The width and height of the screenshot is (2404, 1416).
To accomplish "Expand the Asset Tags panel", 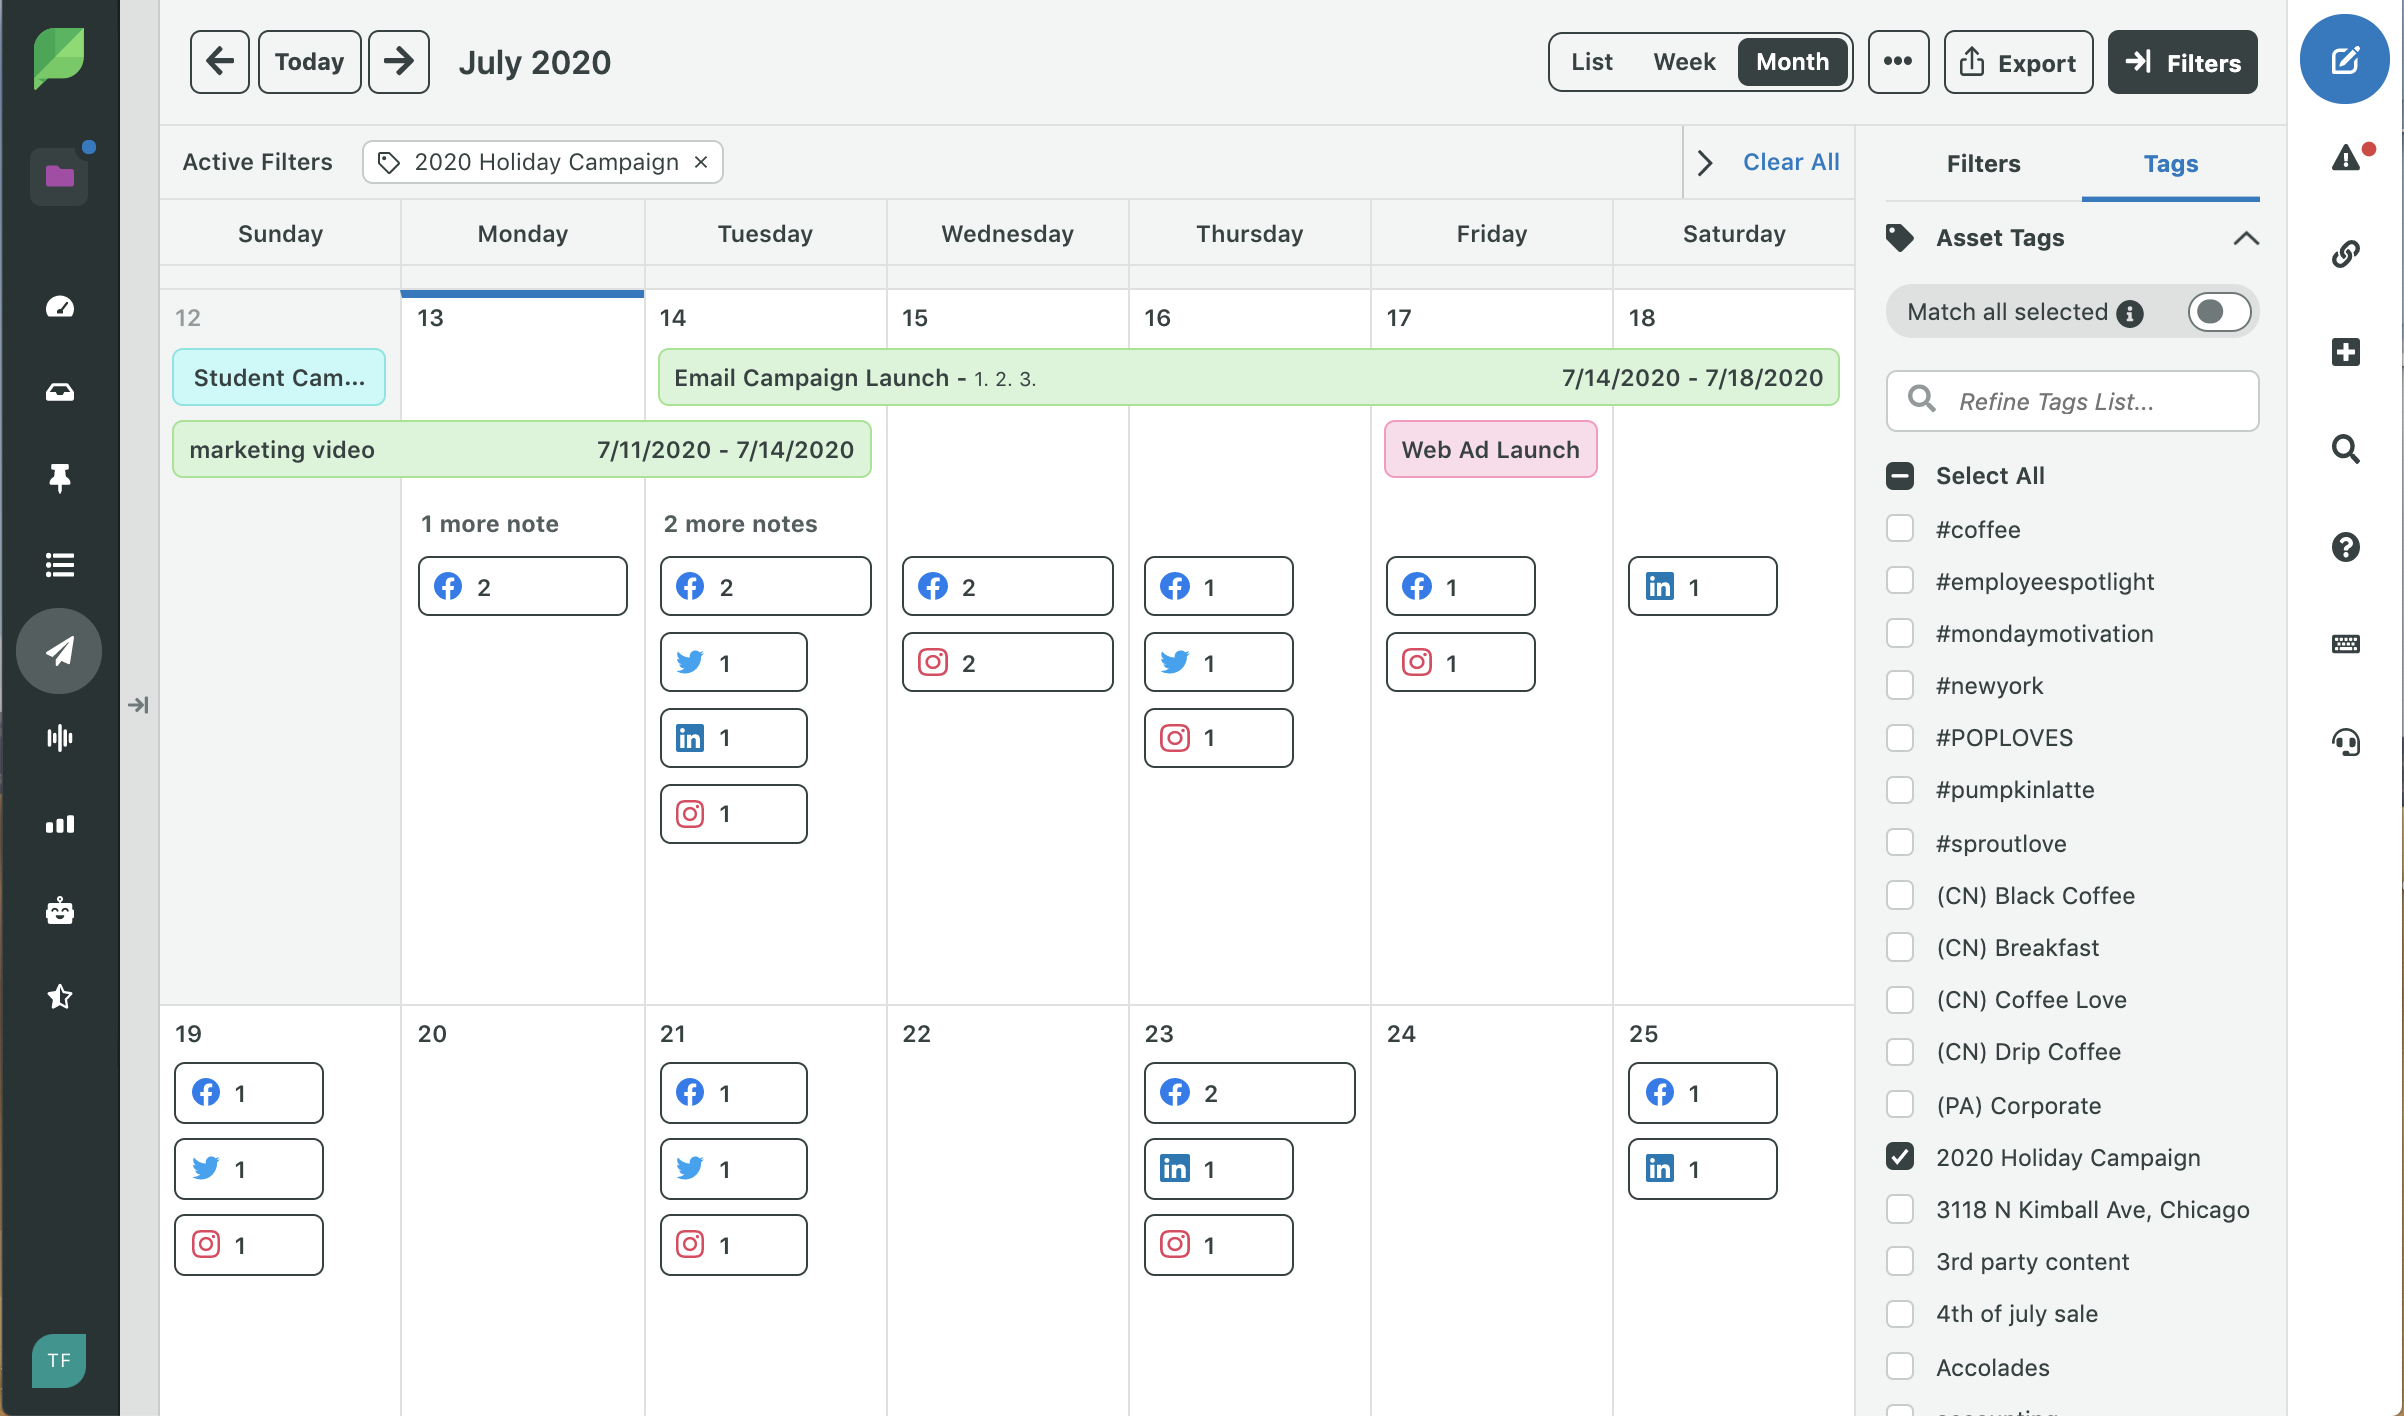I will (x=2242, y=238).
